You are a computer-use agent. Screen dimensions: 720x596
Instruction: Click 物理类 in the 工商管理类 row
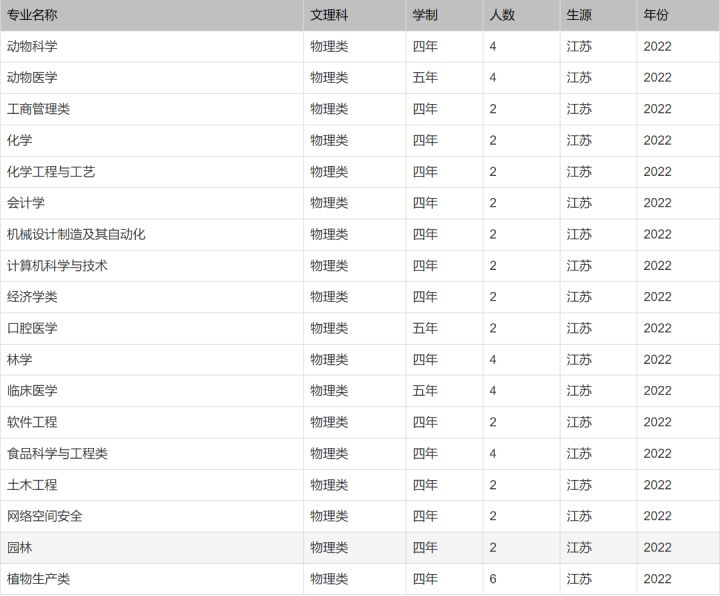(x=329, y=109)
